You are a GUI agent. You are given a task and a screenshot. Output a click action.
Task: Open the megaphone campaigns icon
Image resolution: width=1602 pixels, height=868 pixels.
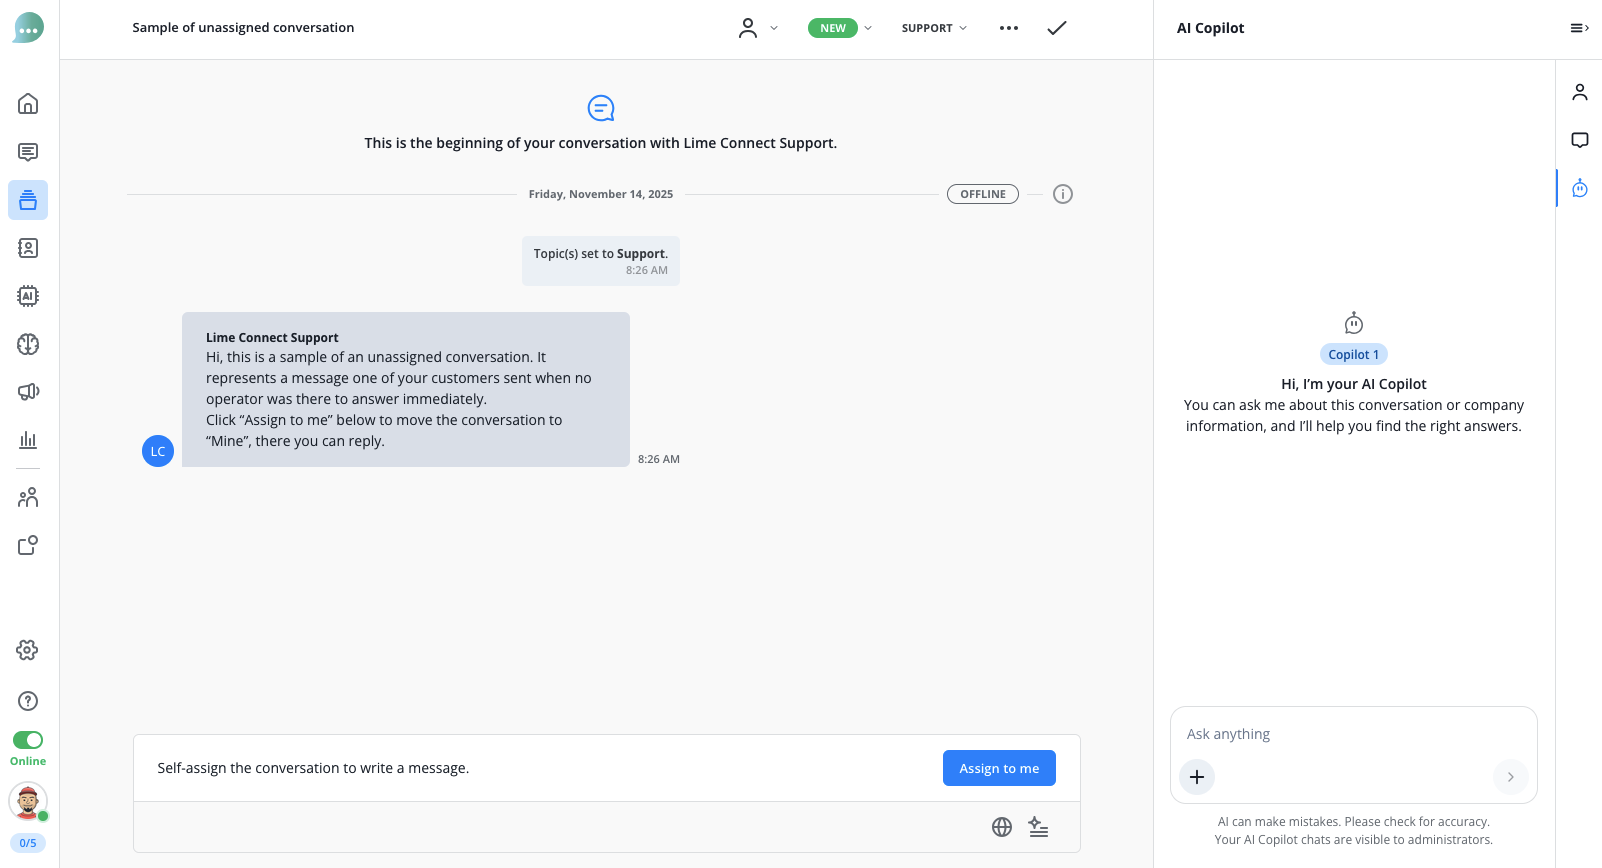pos(28,392)
